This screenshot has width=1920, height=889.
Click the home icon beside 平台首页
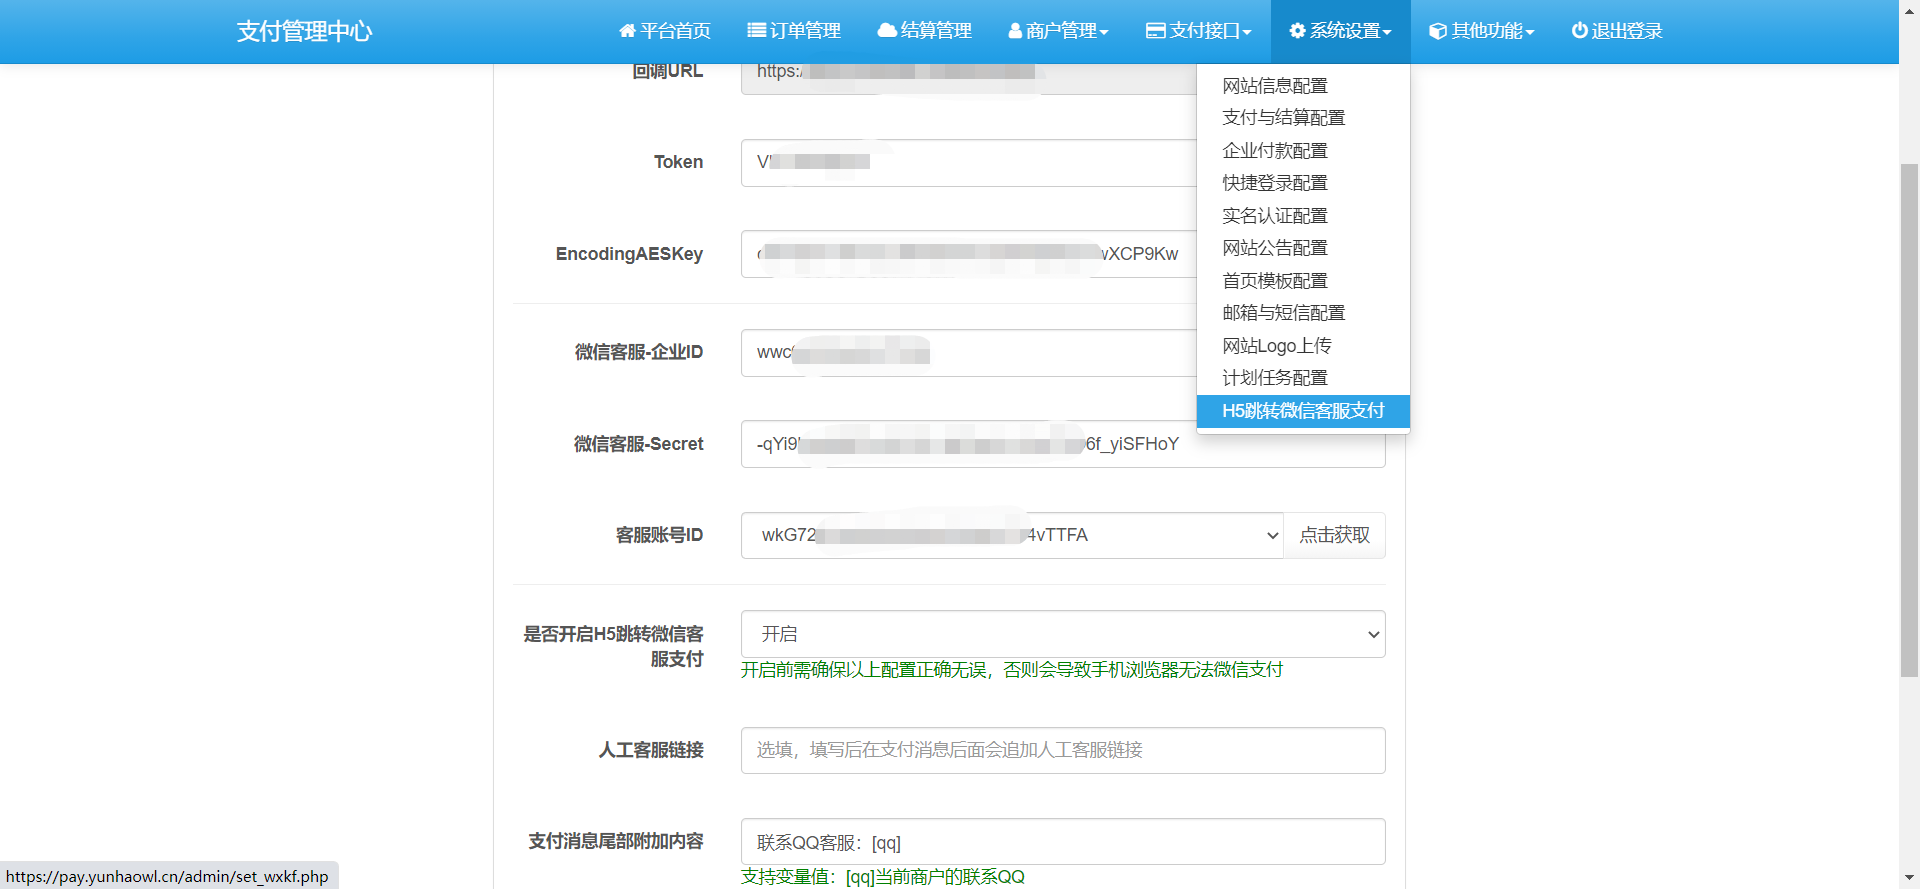pyautogui.click(x=627, y=31)
